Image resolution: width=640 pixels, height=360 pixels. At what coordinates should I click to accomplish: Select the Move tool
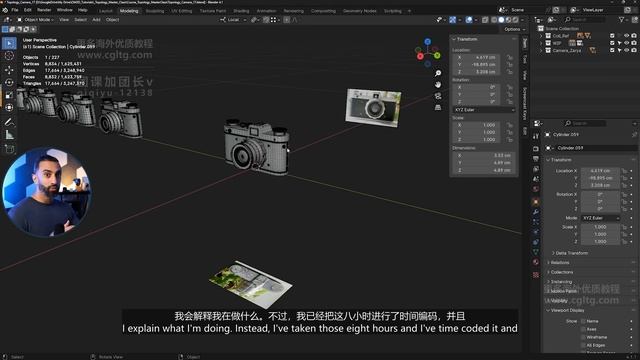[x=9, y=70]
